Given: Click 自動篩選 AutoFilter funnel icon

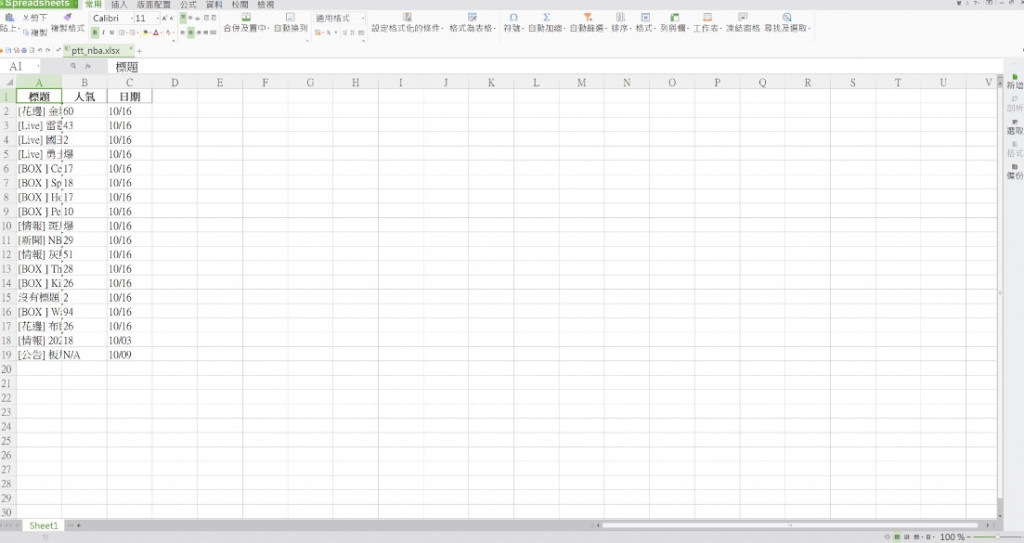Looking at the screenshot, I should (x=588, y=23).
